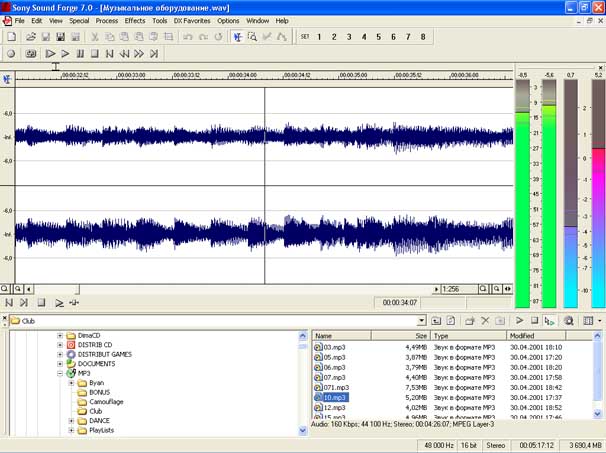Click the Record button in transport bar
The image size is (606, 453).
click(11, 54)
